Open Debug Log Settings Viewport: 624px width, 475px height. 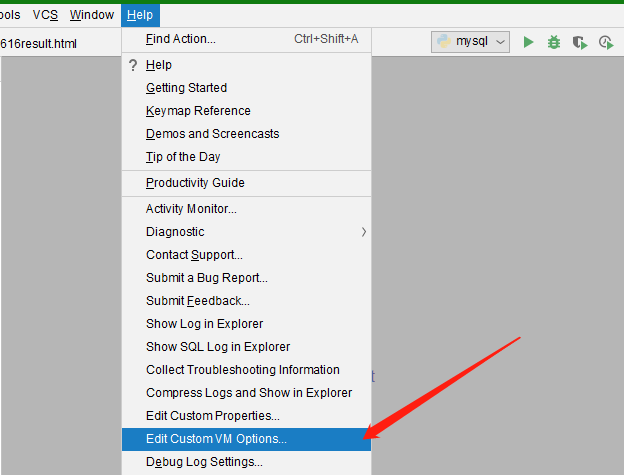(x=246, y=462)
